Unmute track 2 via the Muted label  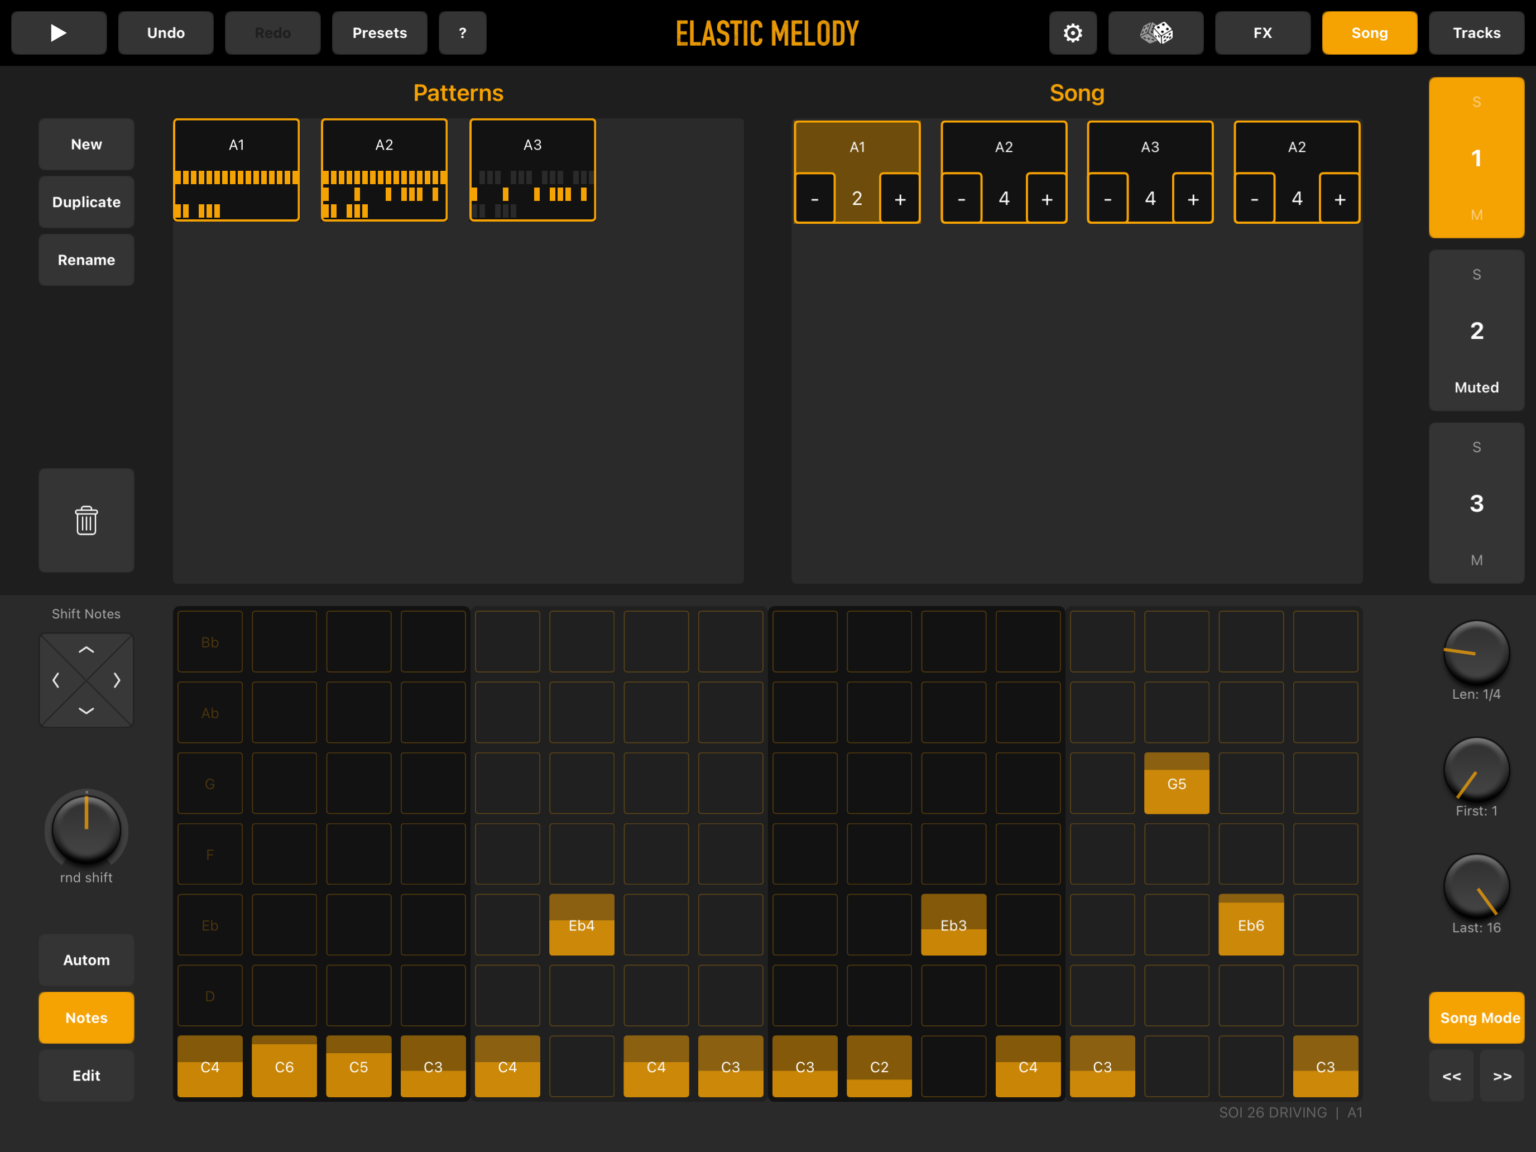1476,387
